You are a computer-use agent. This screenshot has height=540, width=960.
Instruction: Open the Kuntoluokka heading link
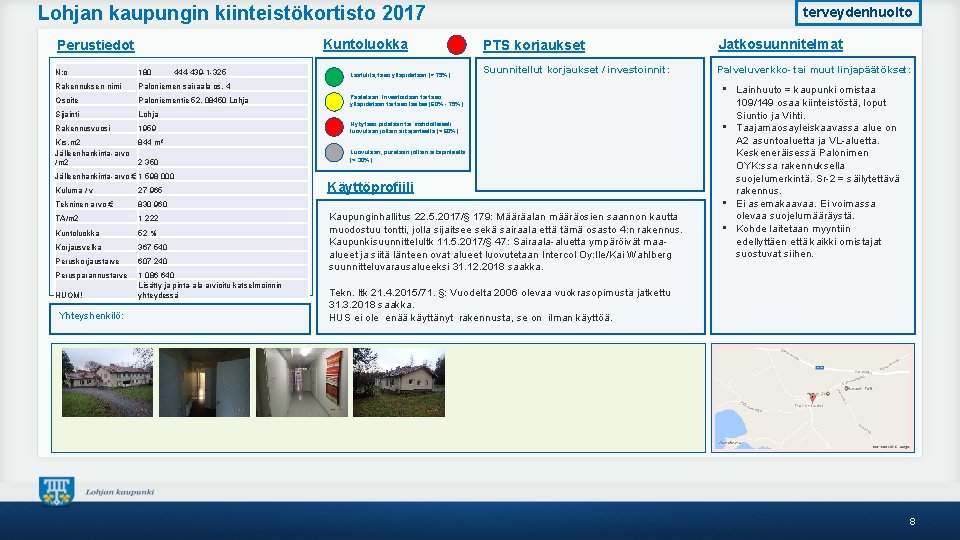[365, 45]
